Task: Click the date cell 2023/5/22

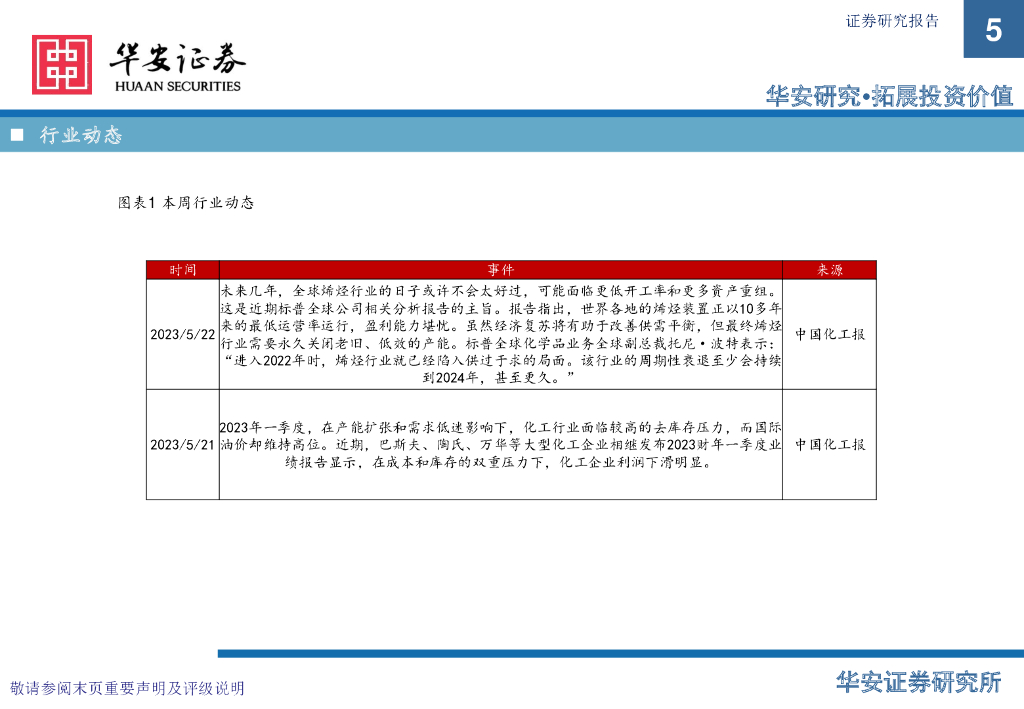Action: coord(183,334)
